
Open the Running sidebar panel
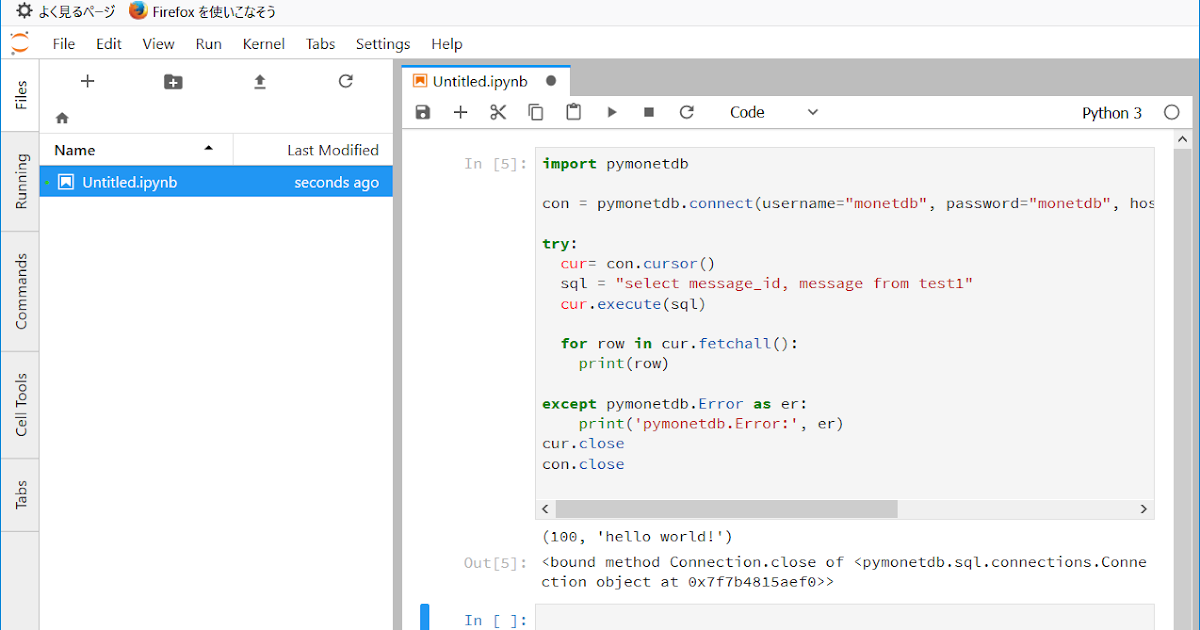tap(19, 180)
